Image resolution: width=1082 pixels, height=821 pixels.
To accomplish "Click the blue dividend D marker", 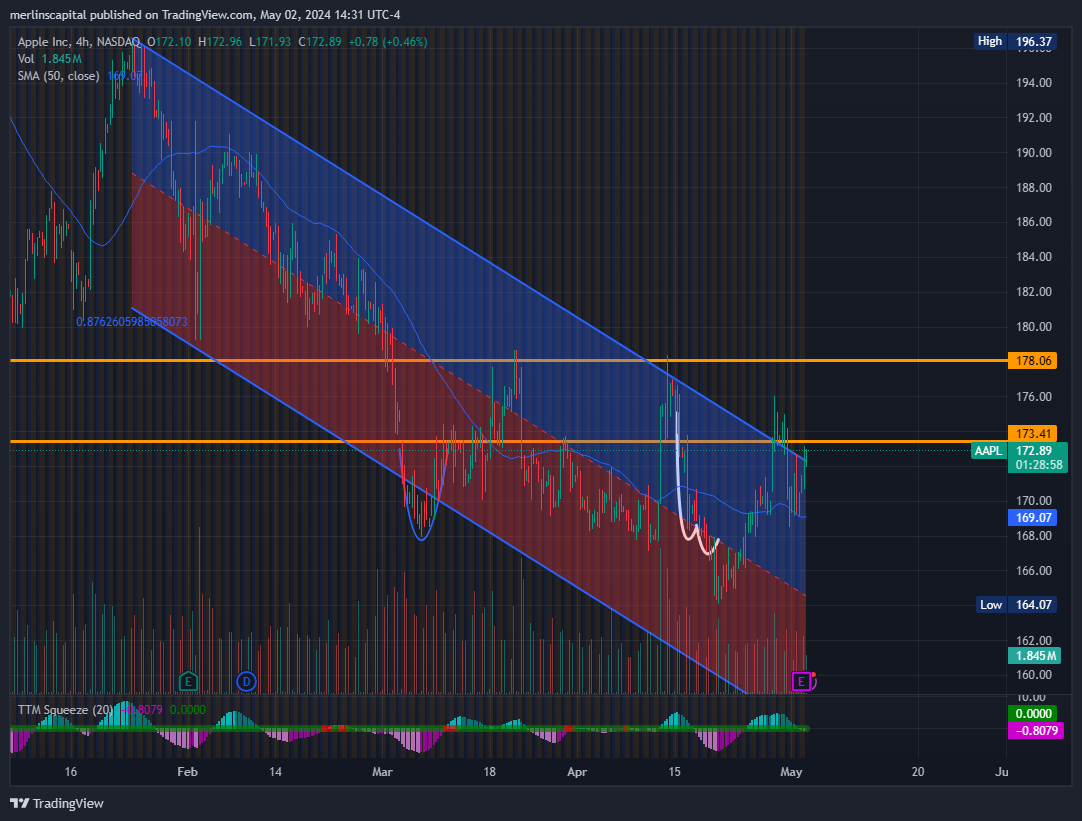I will click(x=246, y=682).
